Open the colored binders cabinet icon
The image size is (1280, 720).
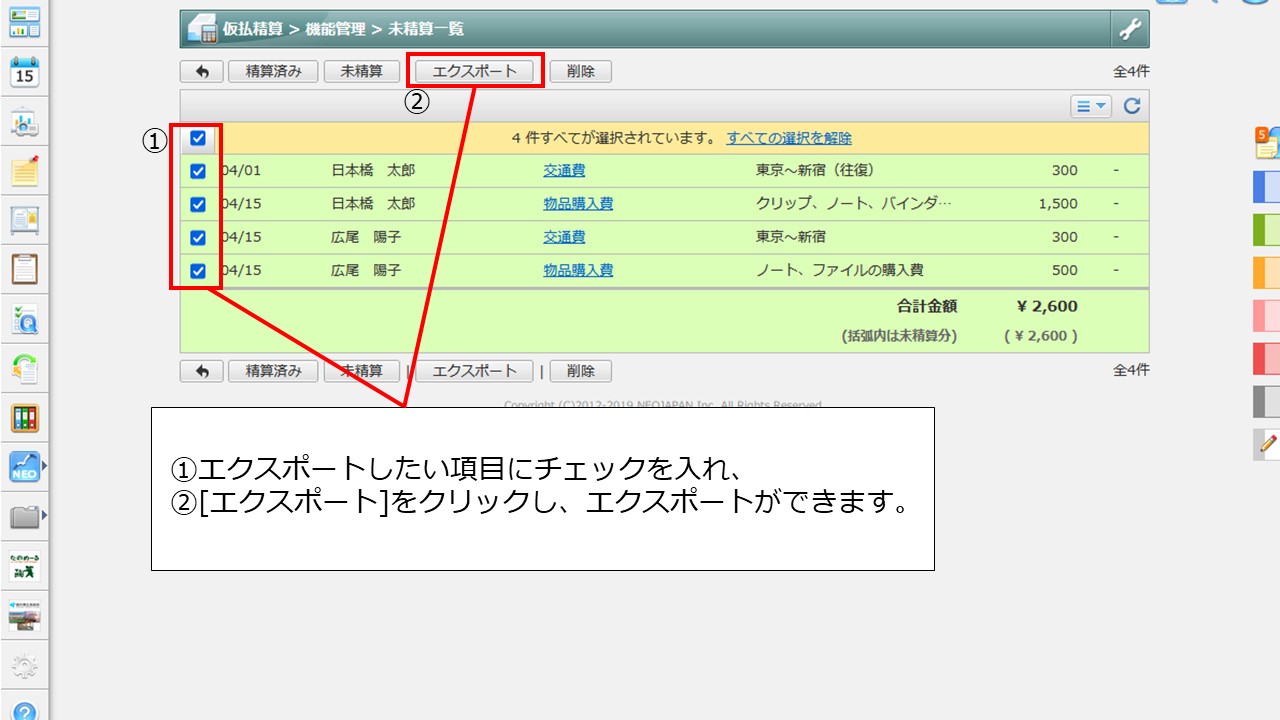(25, 418)
